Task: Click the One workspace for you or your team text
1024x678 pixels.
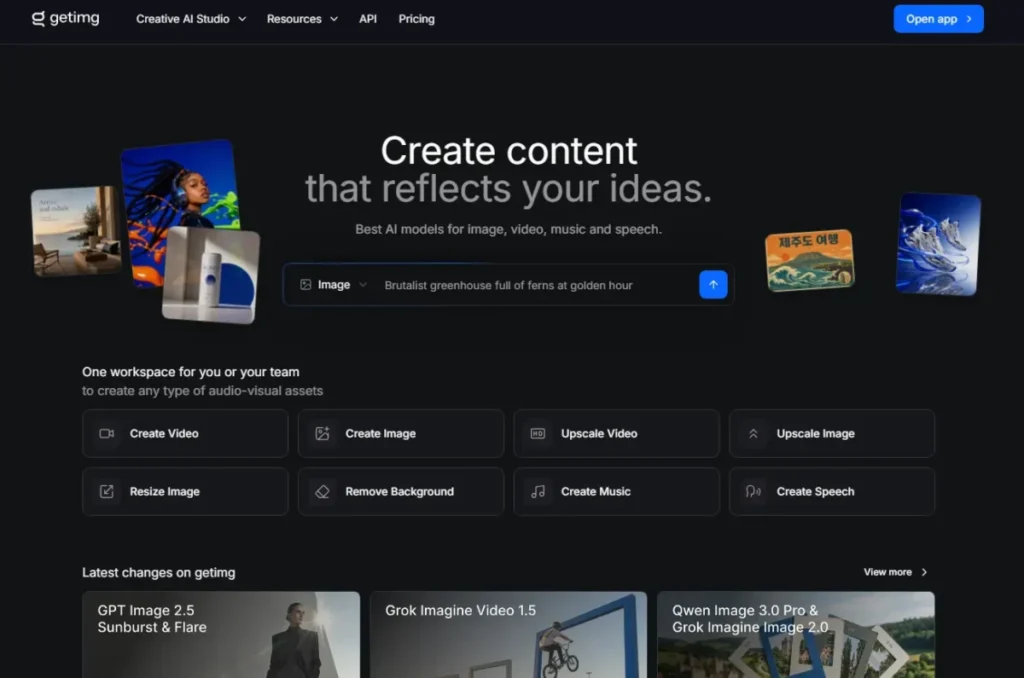Action: coord(191,372)
